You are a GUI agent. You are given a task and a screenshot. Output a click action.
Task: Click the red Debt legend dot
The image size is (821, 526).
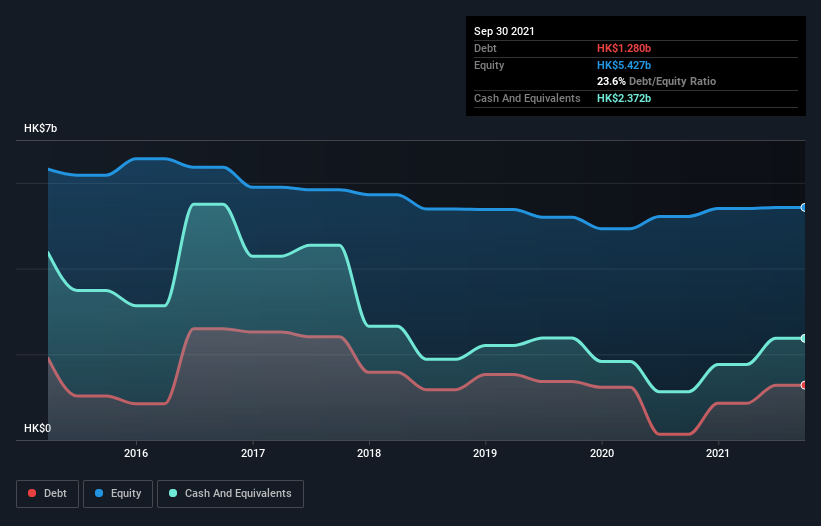tap(32, 493)
